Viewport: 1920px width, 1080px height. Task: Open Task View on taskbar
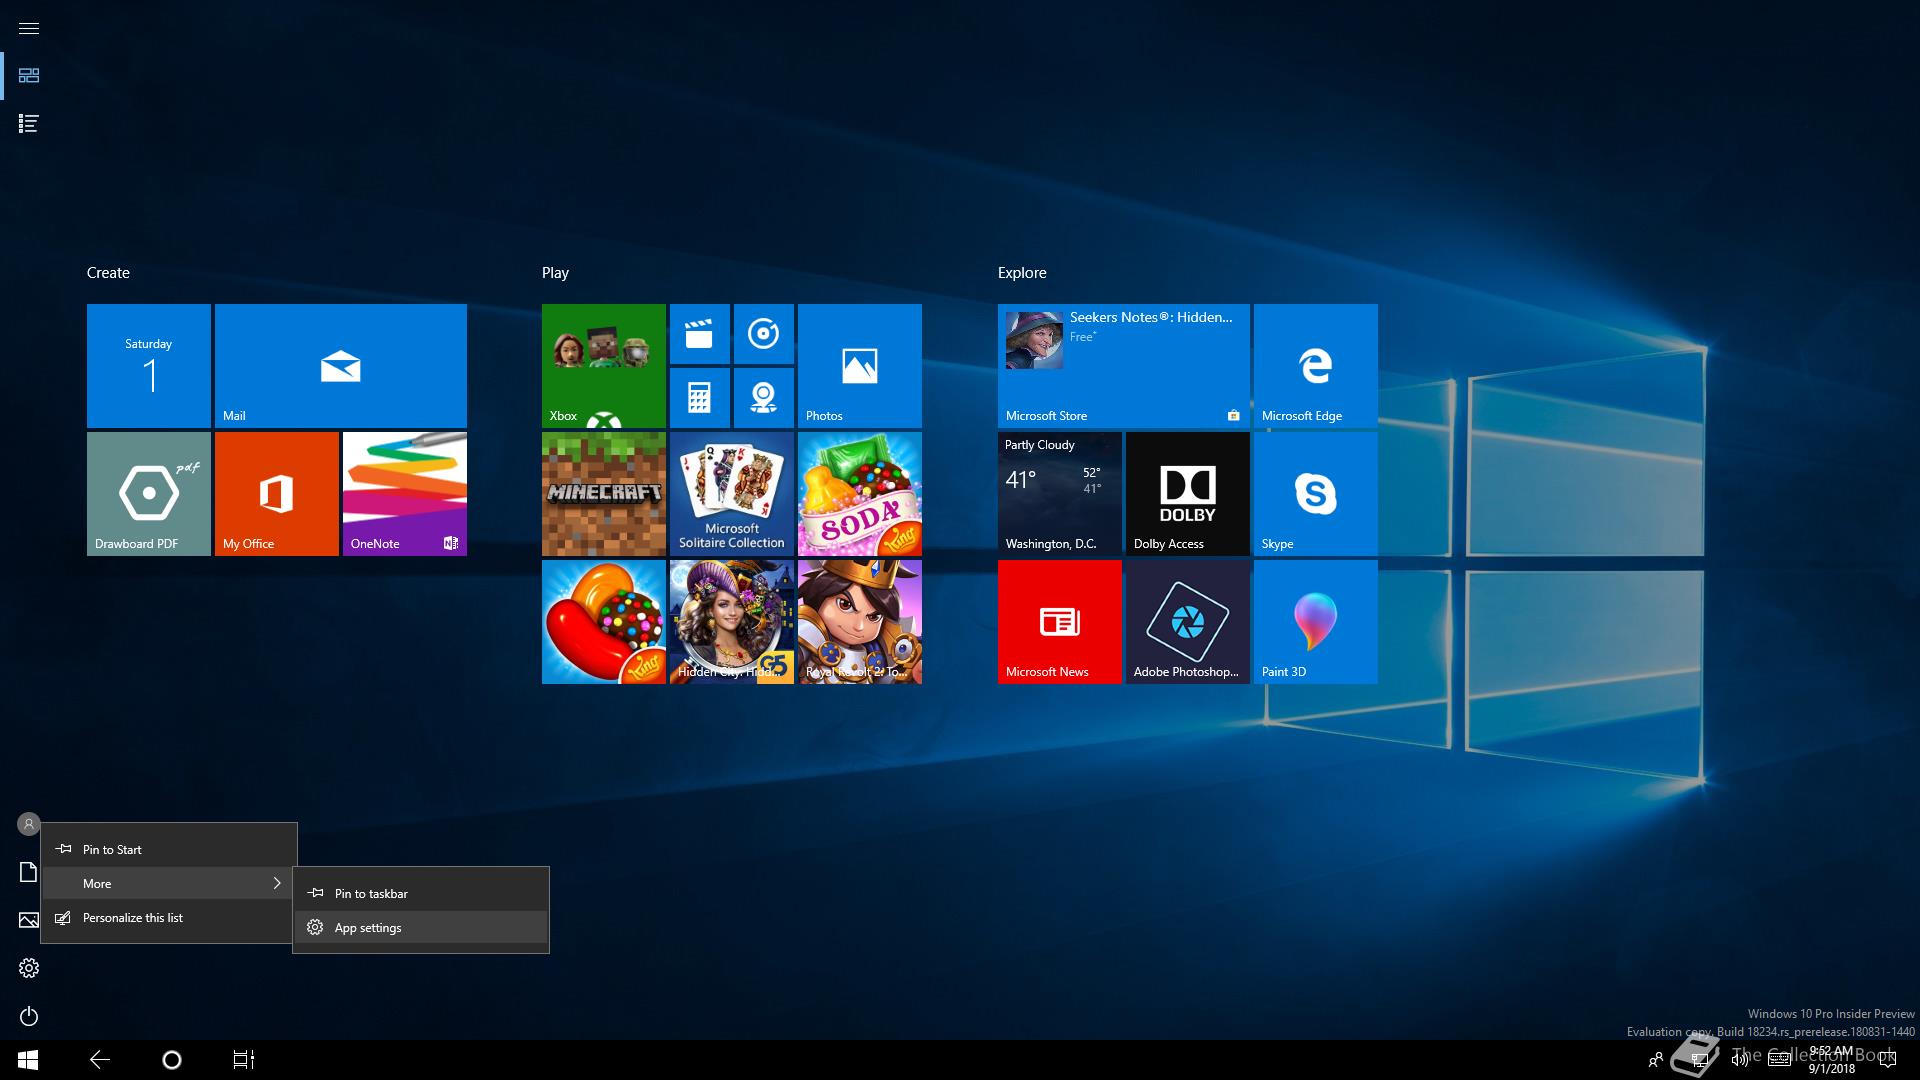point(244,1060)
